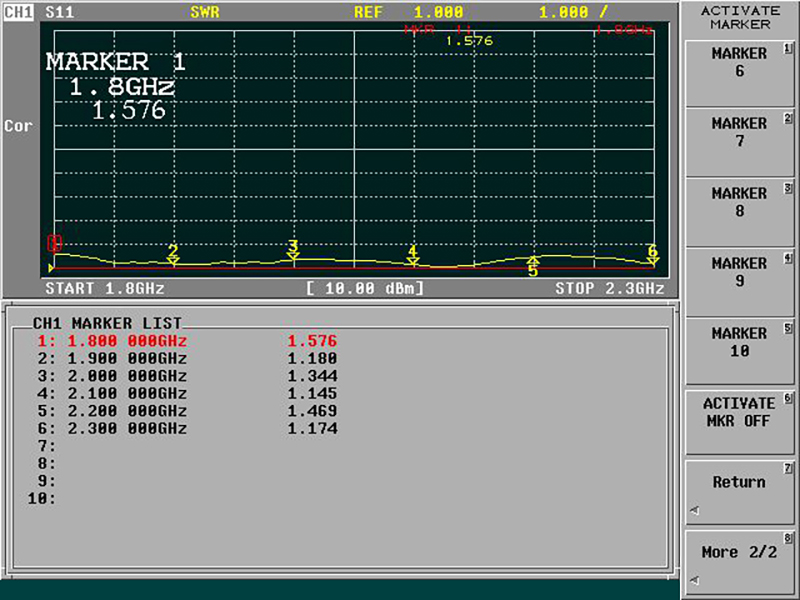This screenshot has height=600, width=800.
Task: Activate Marker 8 softkey
Action: 739,202
